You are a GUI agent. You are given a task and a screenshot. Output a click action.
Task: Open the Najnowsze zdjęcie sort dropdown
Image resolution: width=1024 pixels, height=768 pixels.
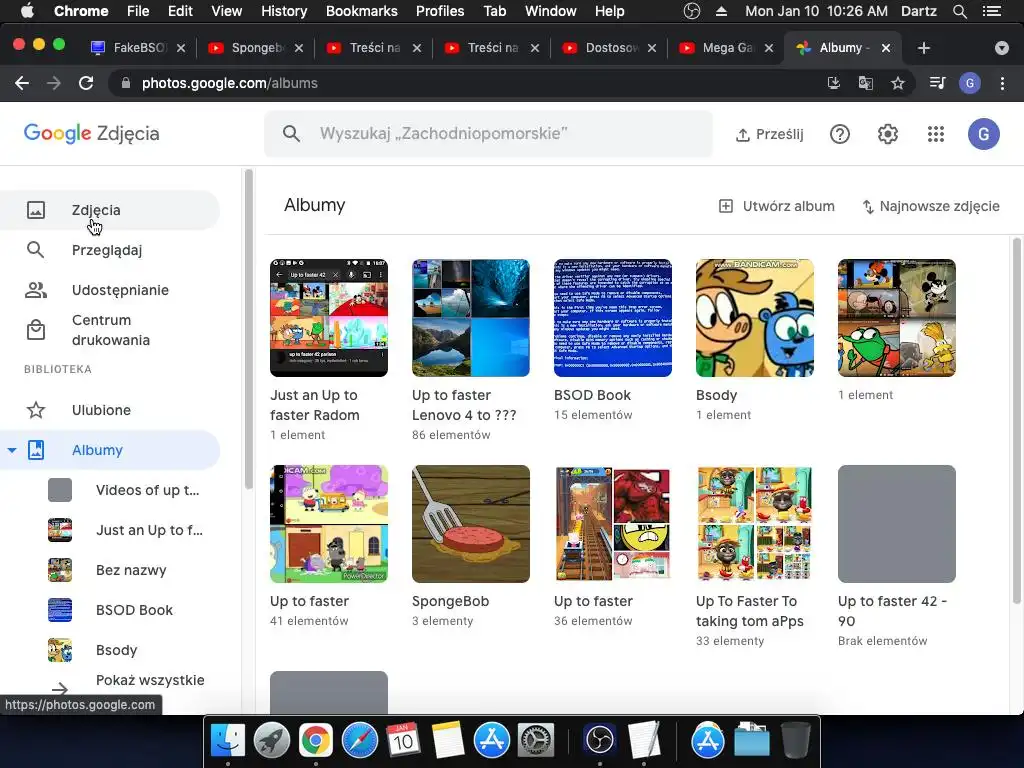931,206
